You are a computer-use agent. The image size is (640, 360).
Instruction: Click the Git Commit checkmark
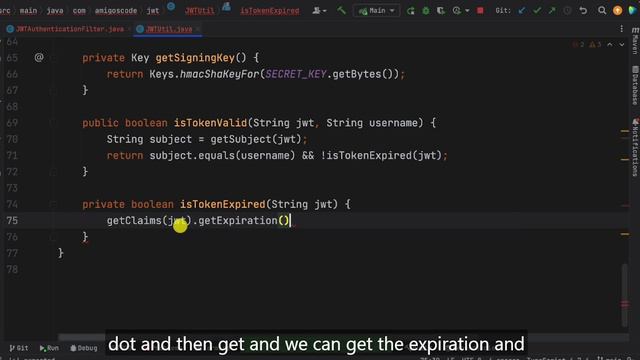537,11
